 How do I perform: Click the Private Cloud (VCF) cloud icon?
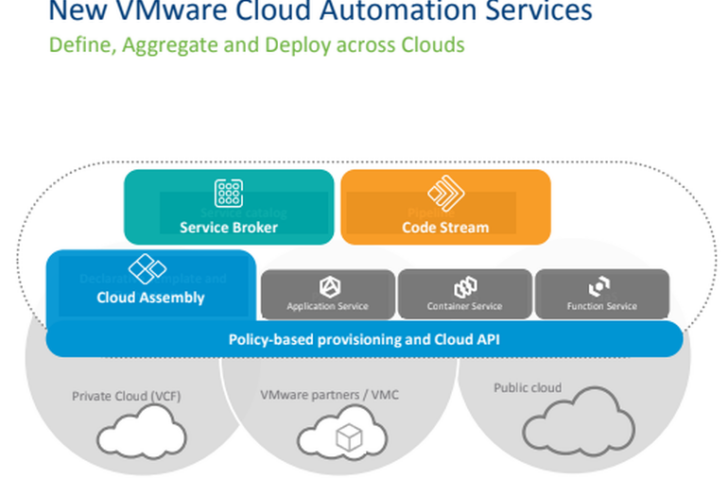click(142, 432)
